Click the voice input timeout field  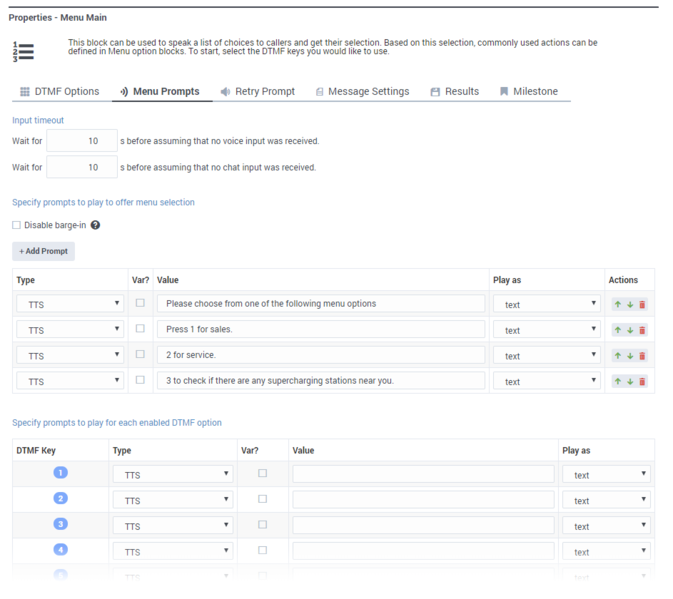pos(81,141)
